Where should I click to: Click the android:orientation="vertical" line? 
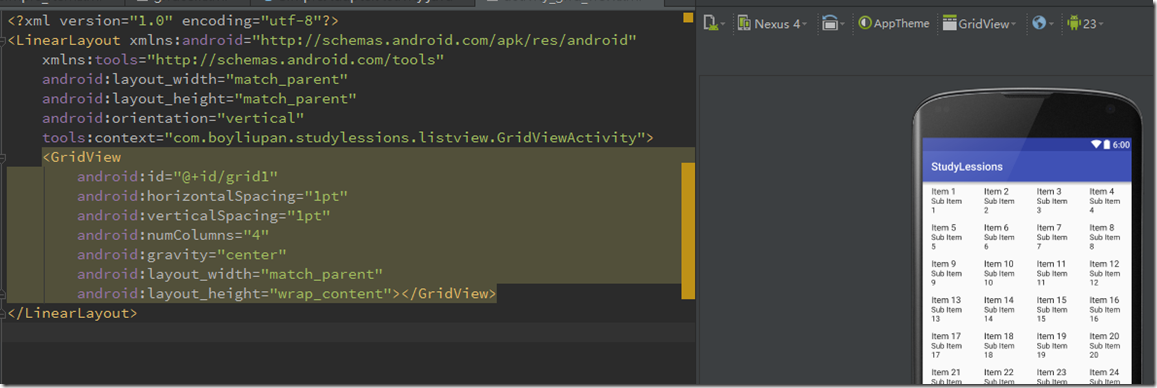click(173, 118)
